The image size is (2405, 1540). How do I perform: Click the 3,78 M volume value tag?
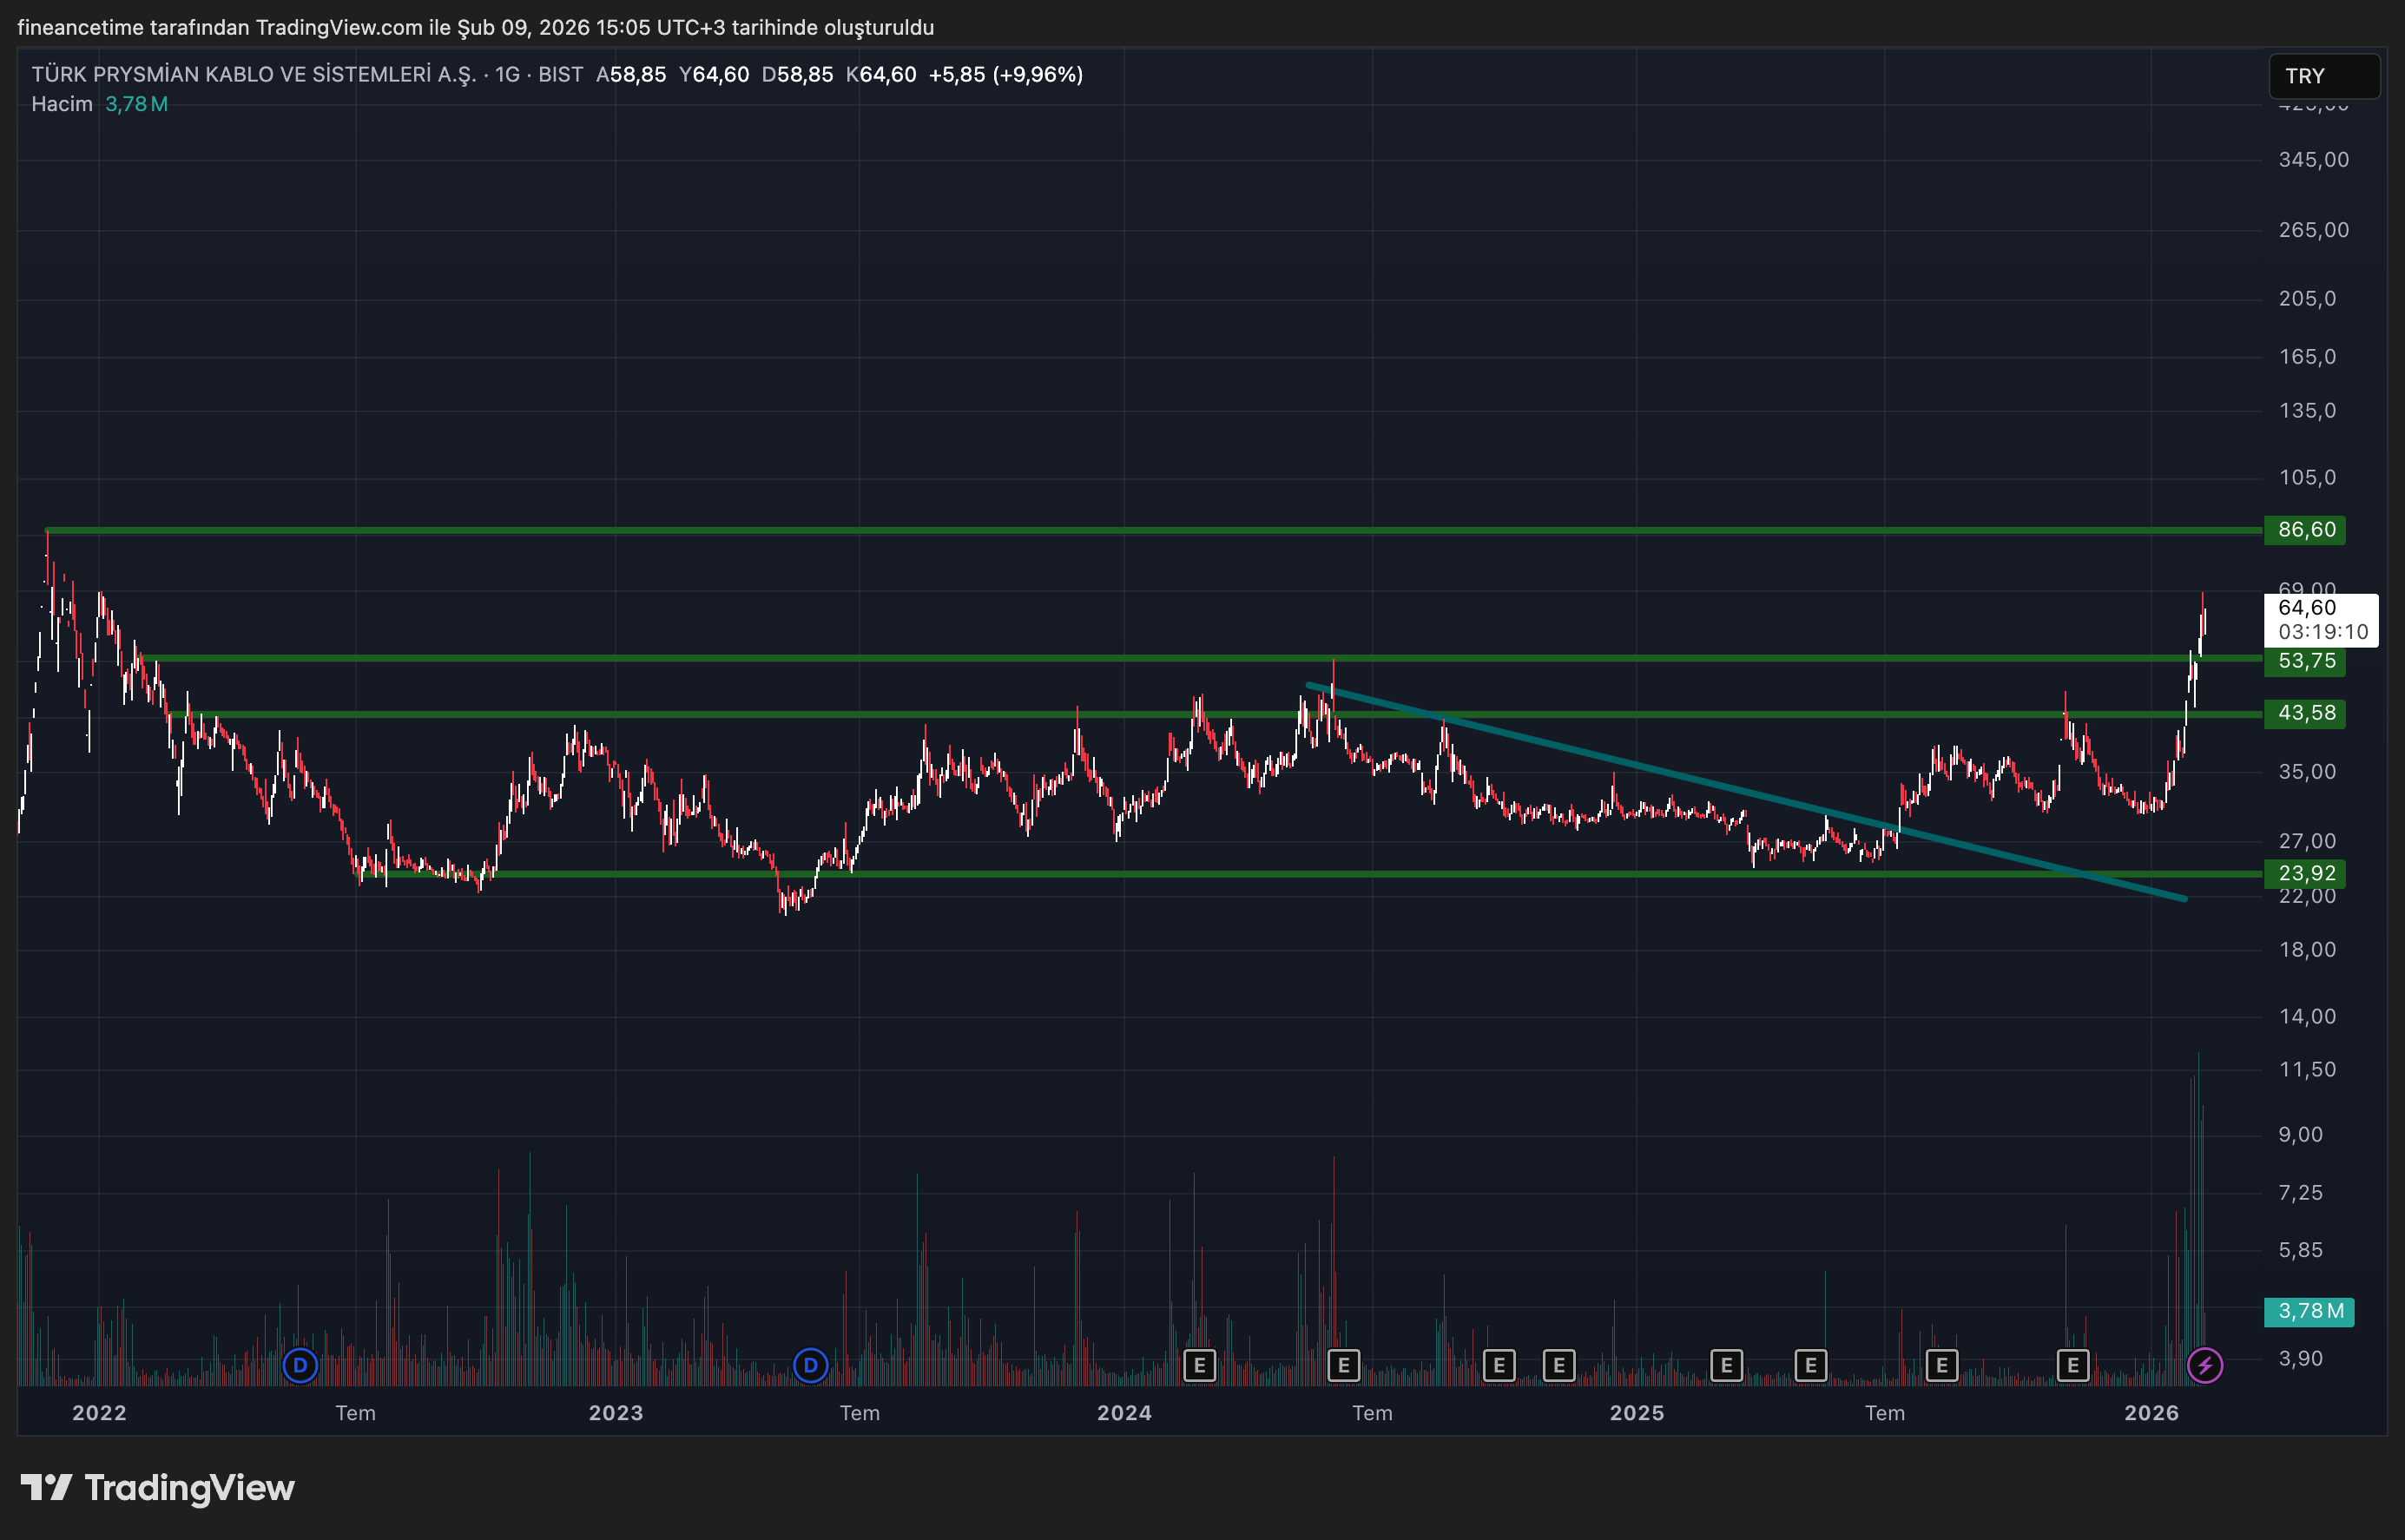click(x=2309, y=1311)
